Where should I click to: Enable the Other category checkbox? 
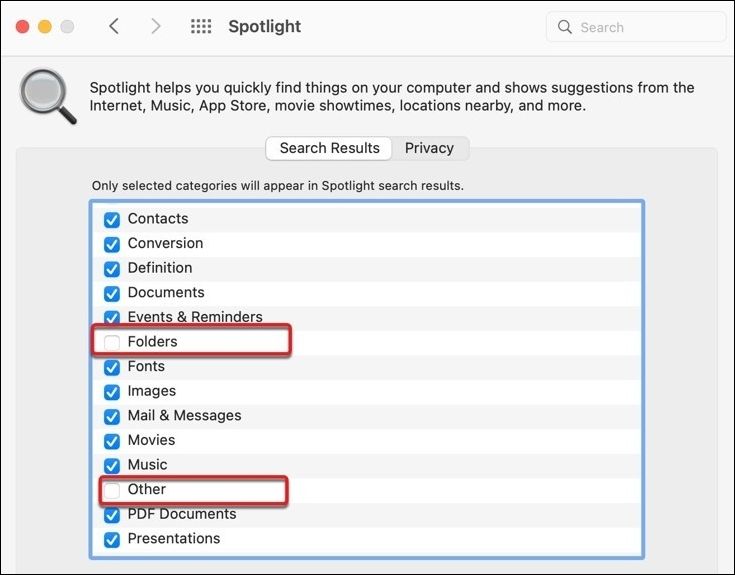pos(112,490)
